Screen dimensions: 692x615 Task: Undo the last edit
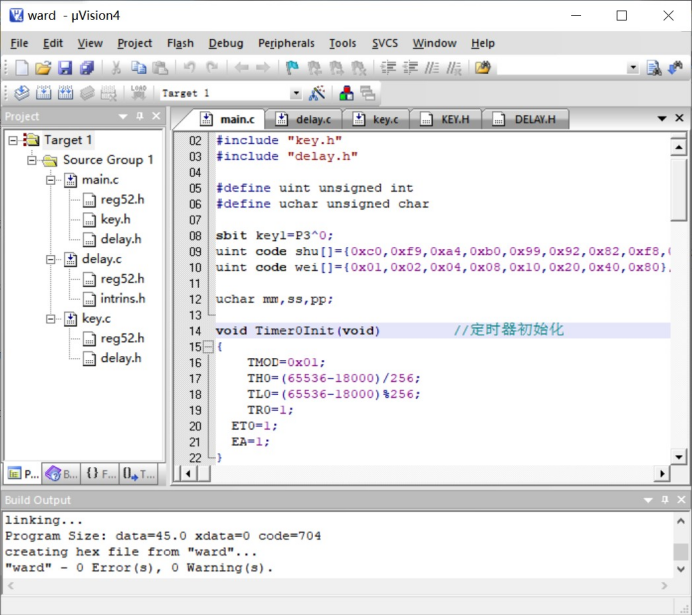click(189, 68)
